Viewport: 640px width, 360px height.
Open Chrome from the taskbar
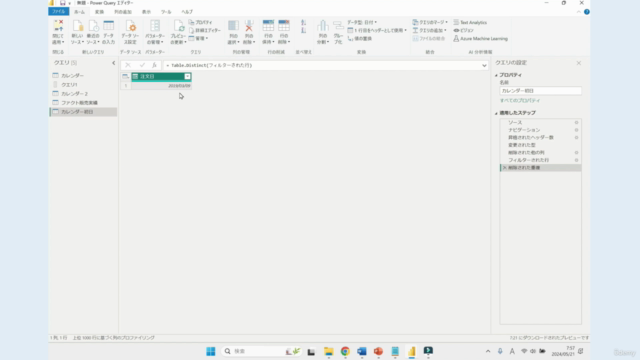[345, 351]
